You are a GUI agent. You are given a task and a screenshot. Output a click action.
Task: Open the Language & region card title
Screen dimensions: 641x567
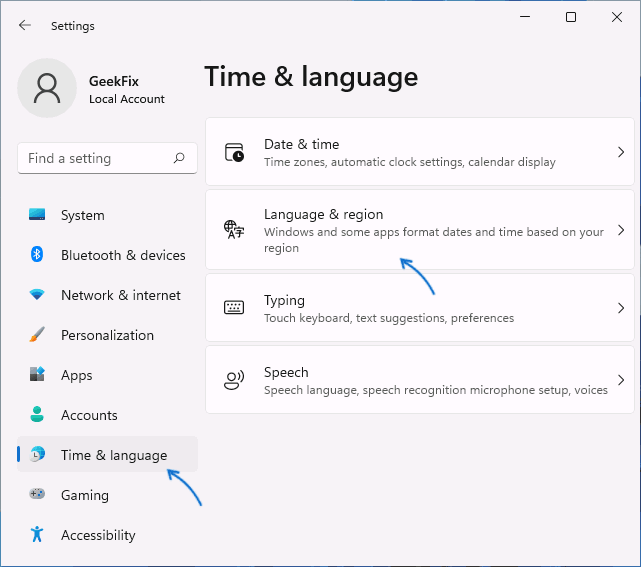click(323, 214)
